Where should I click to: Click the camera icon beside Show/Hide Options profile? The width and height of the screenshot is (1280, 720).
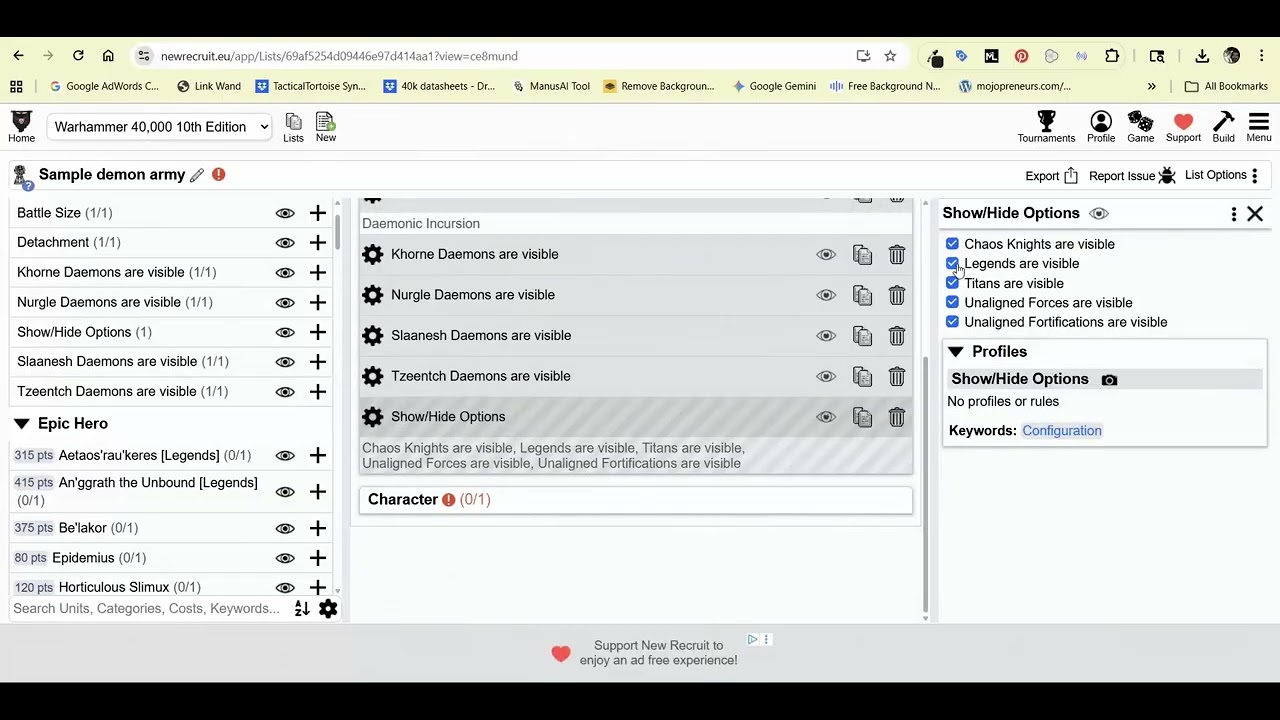click(x=1109, y=380)
